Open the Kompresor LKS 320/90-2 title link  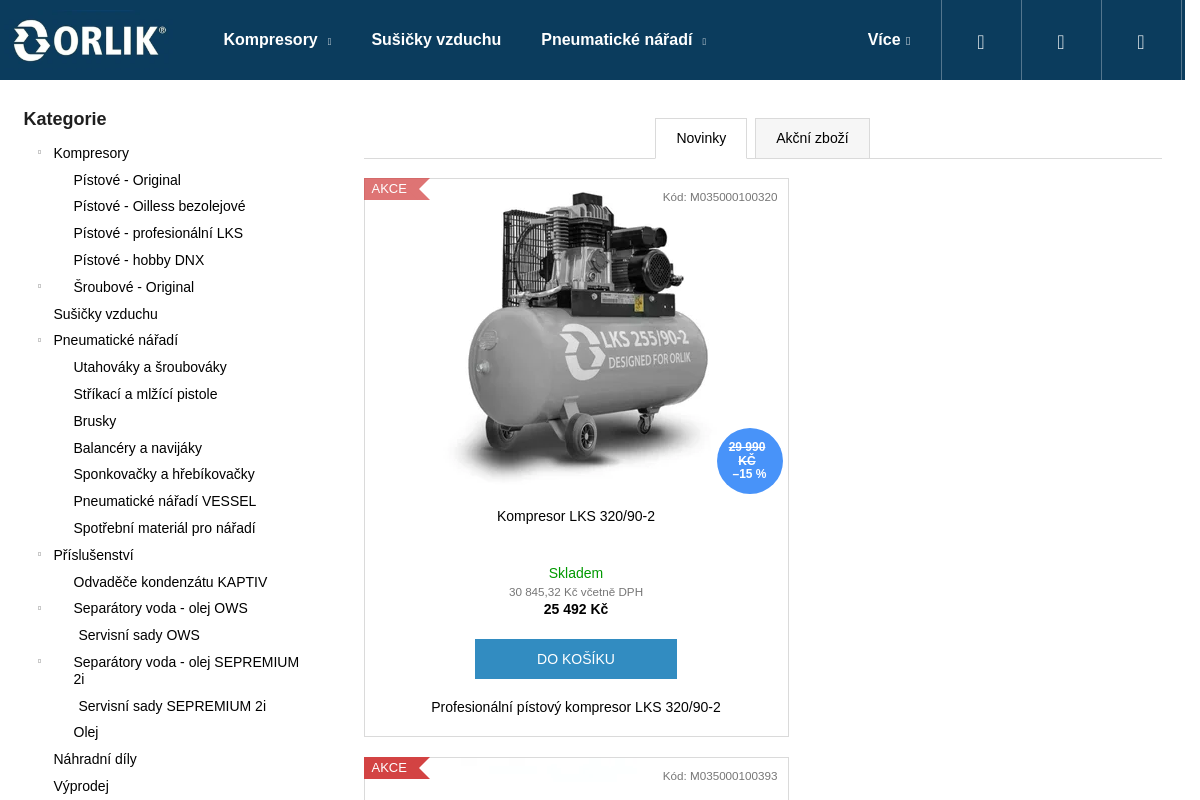coord(576,516)
